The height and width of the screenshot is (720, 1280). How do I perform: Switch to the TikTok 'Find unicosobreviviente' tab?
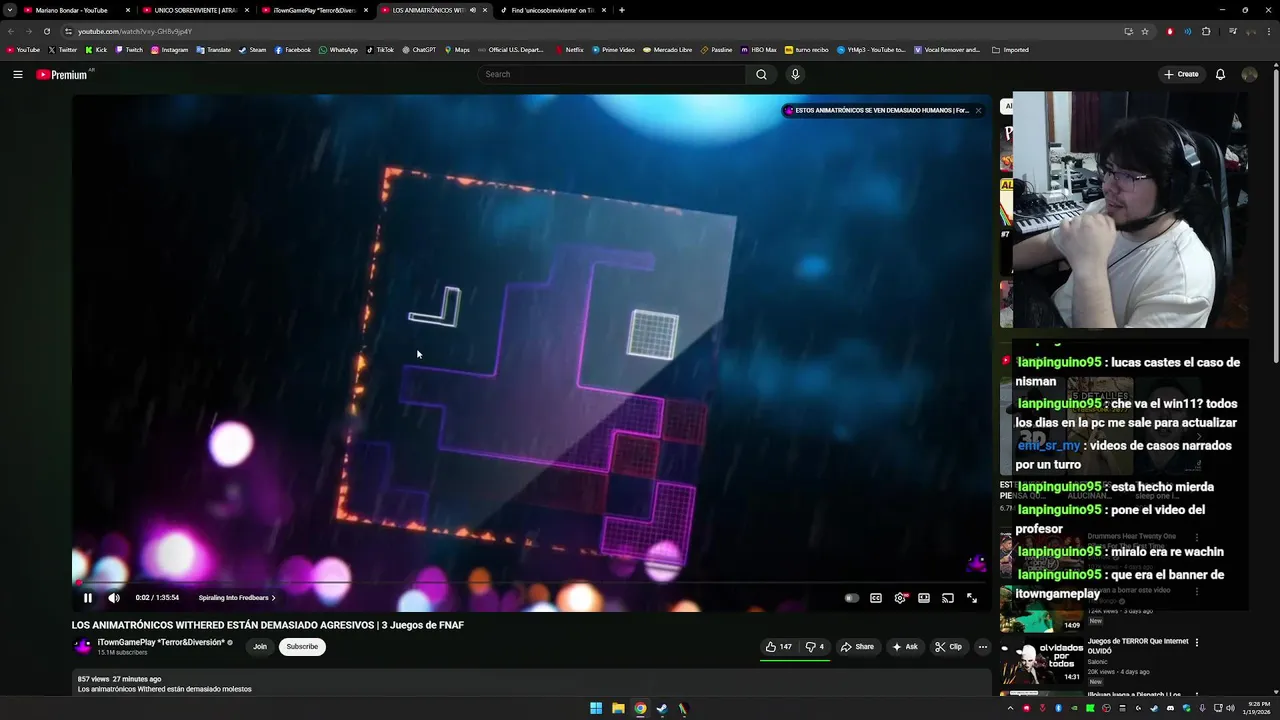point(552,10)
